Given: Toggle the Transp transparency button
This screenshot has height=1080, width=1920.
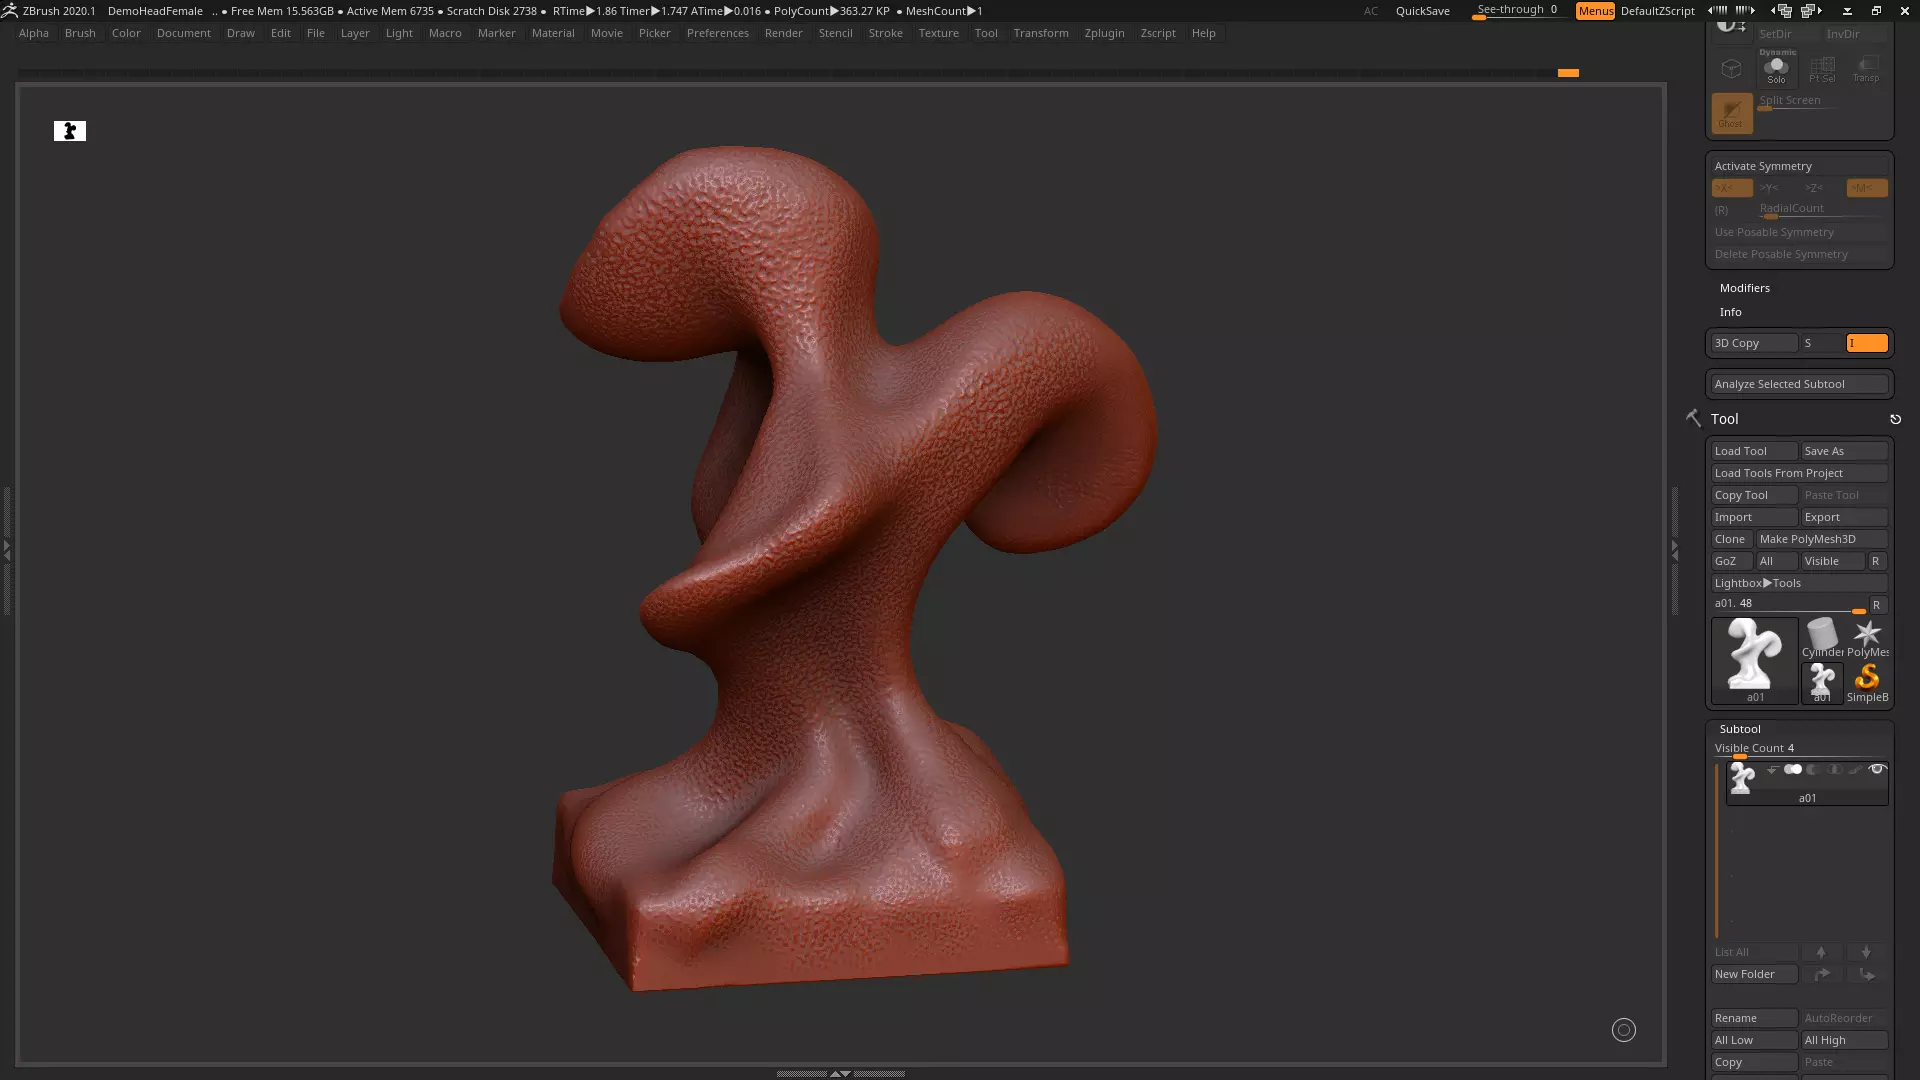Looking at the screenshot, I should click(1866, 69).
